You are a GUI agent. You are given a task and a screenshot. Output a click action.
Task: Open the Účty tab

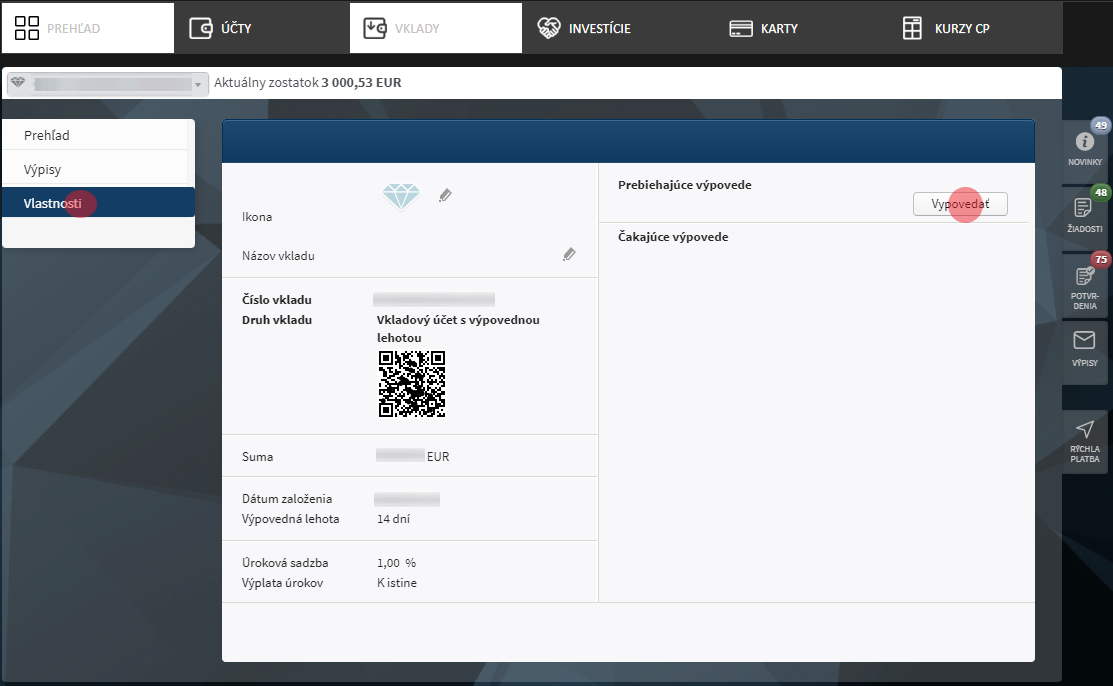261,28
